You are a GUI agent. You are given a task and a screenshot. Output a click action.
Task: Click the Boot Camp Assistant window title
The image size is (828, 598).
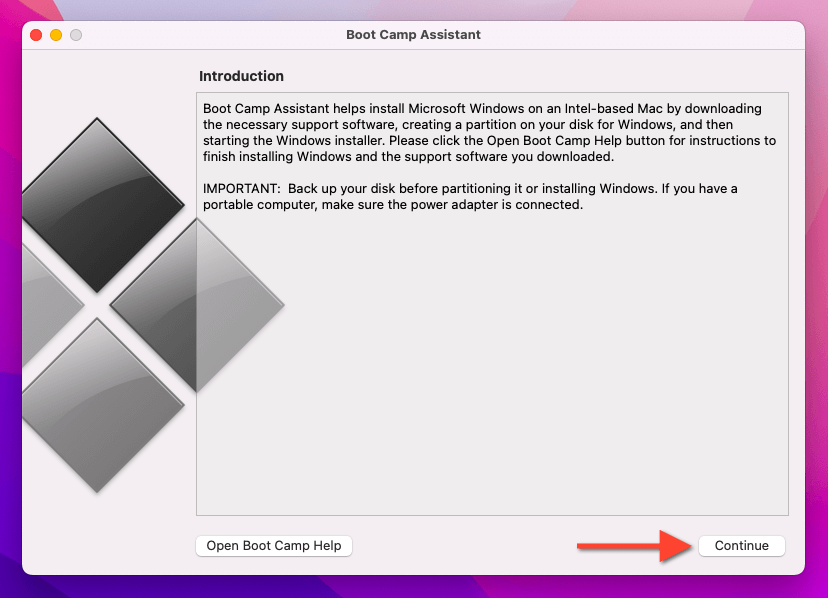[x=413, y=35]
